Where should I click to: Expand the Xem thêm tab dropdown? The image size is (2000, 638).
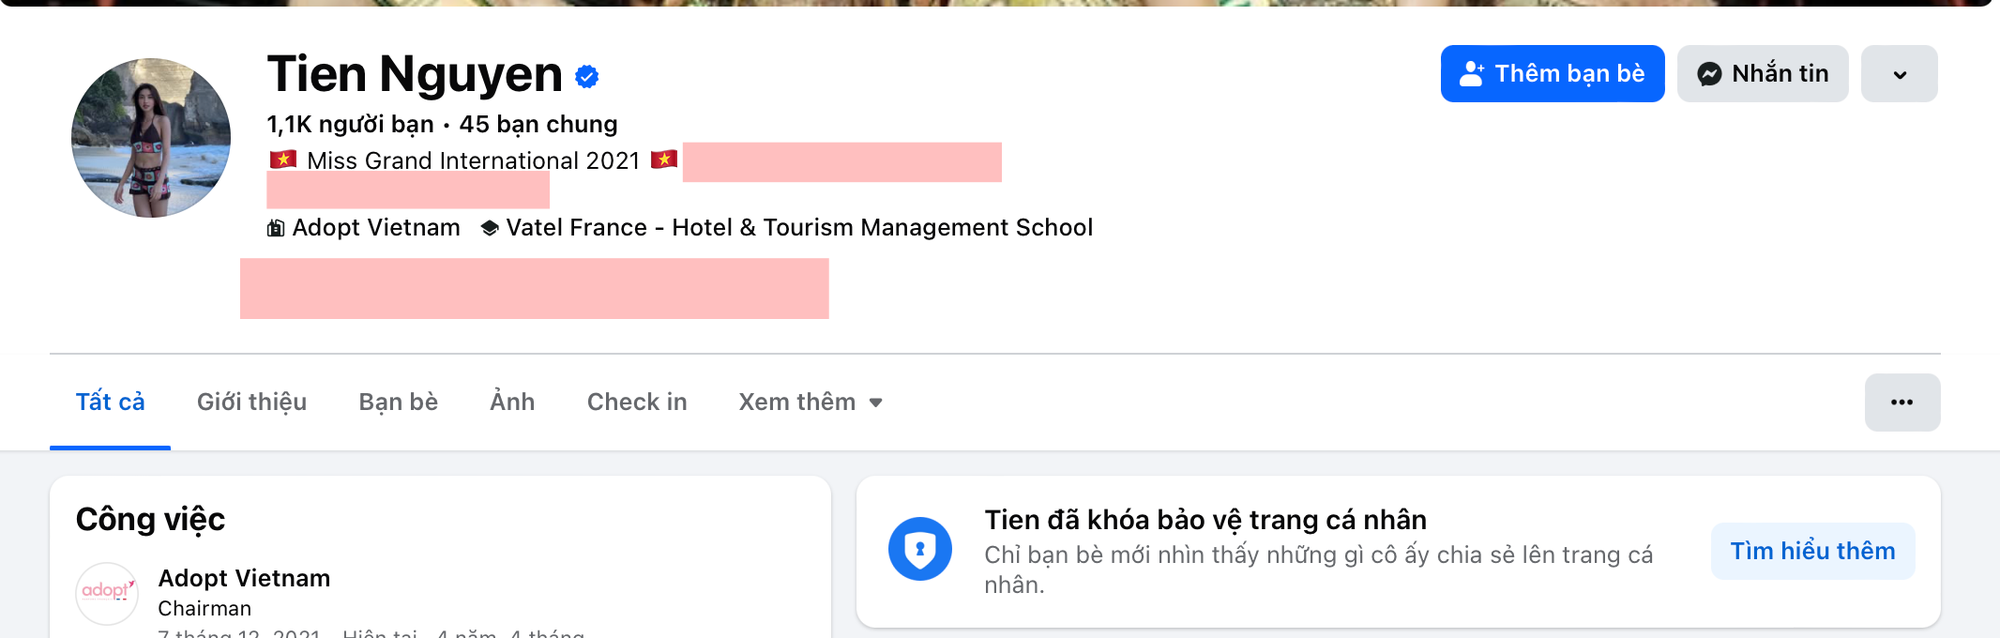pyautogui.click(x=811, y=402)
